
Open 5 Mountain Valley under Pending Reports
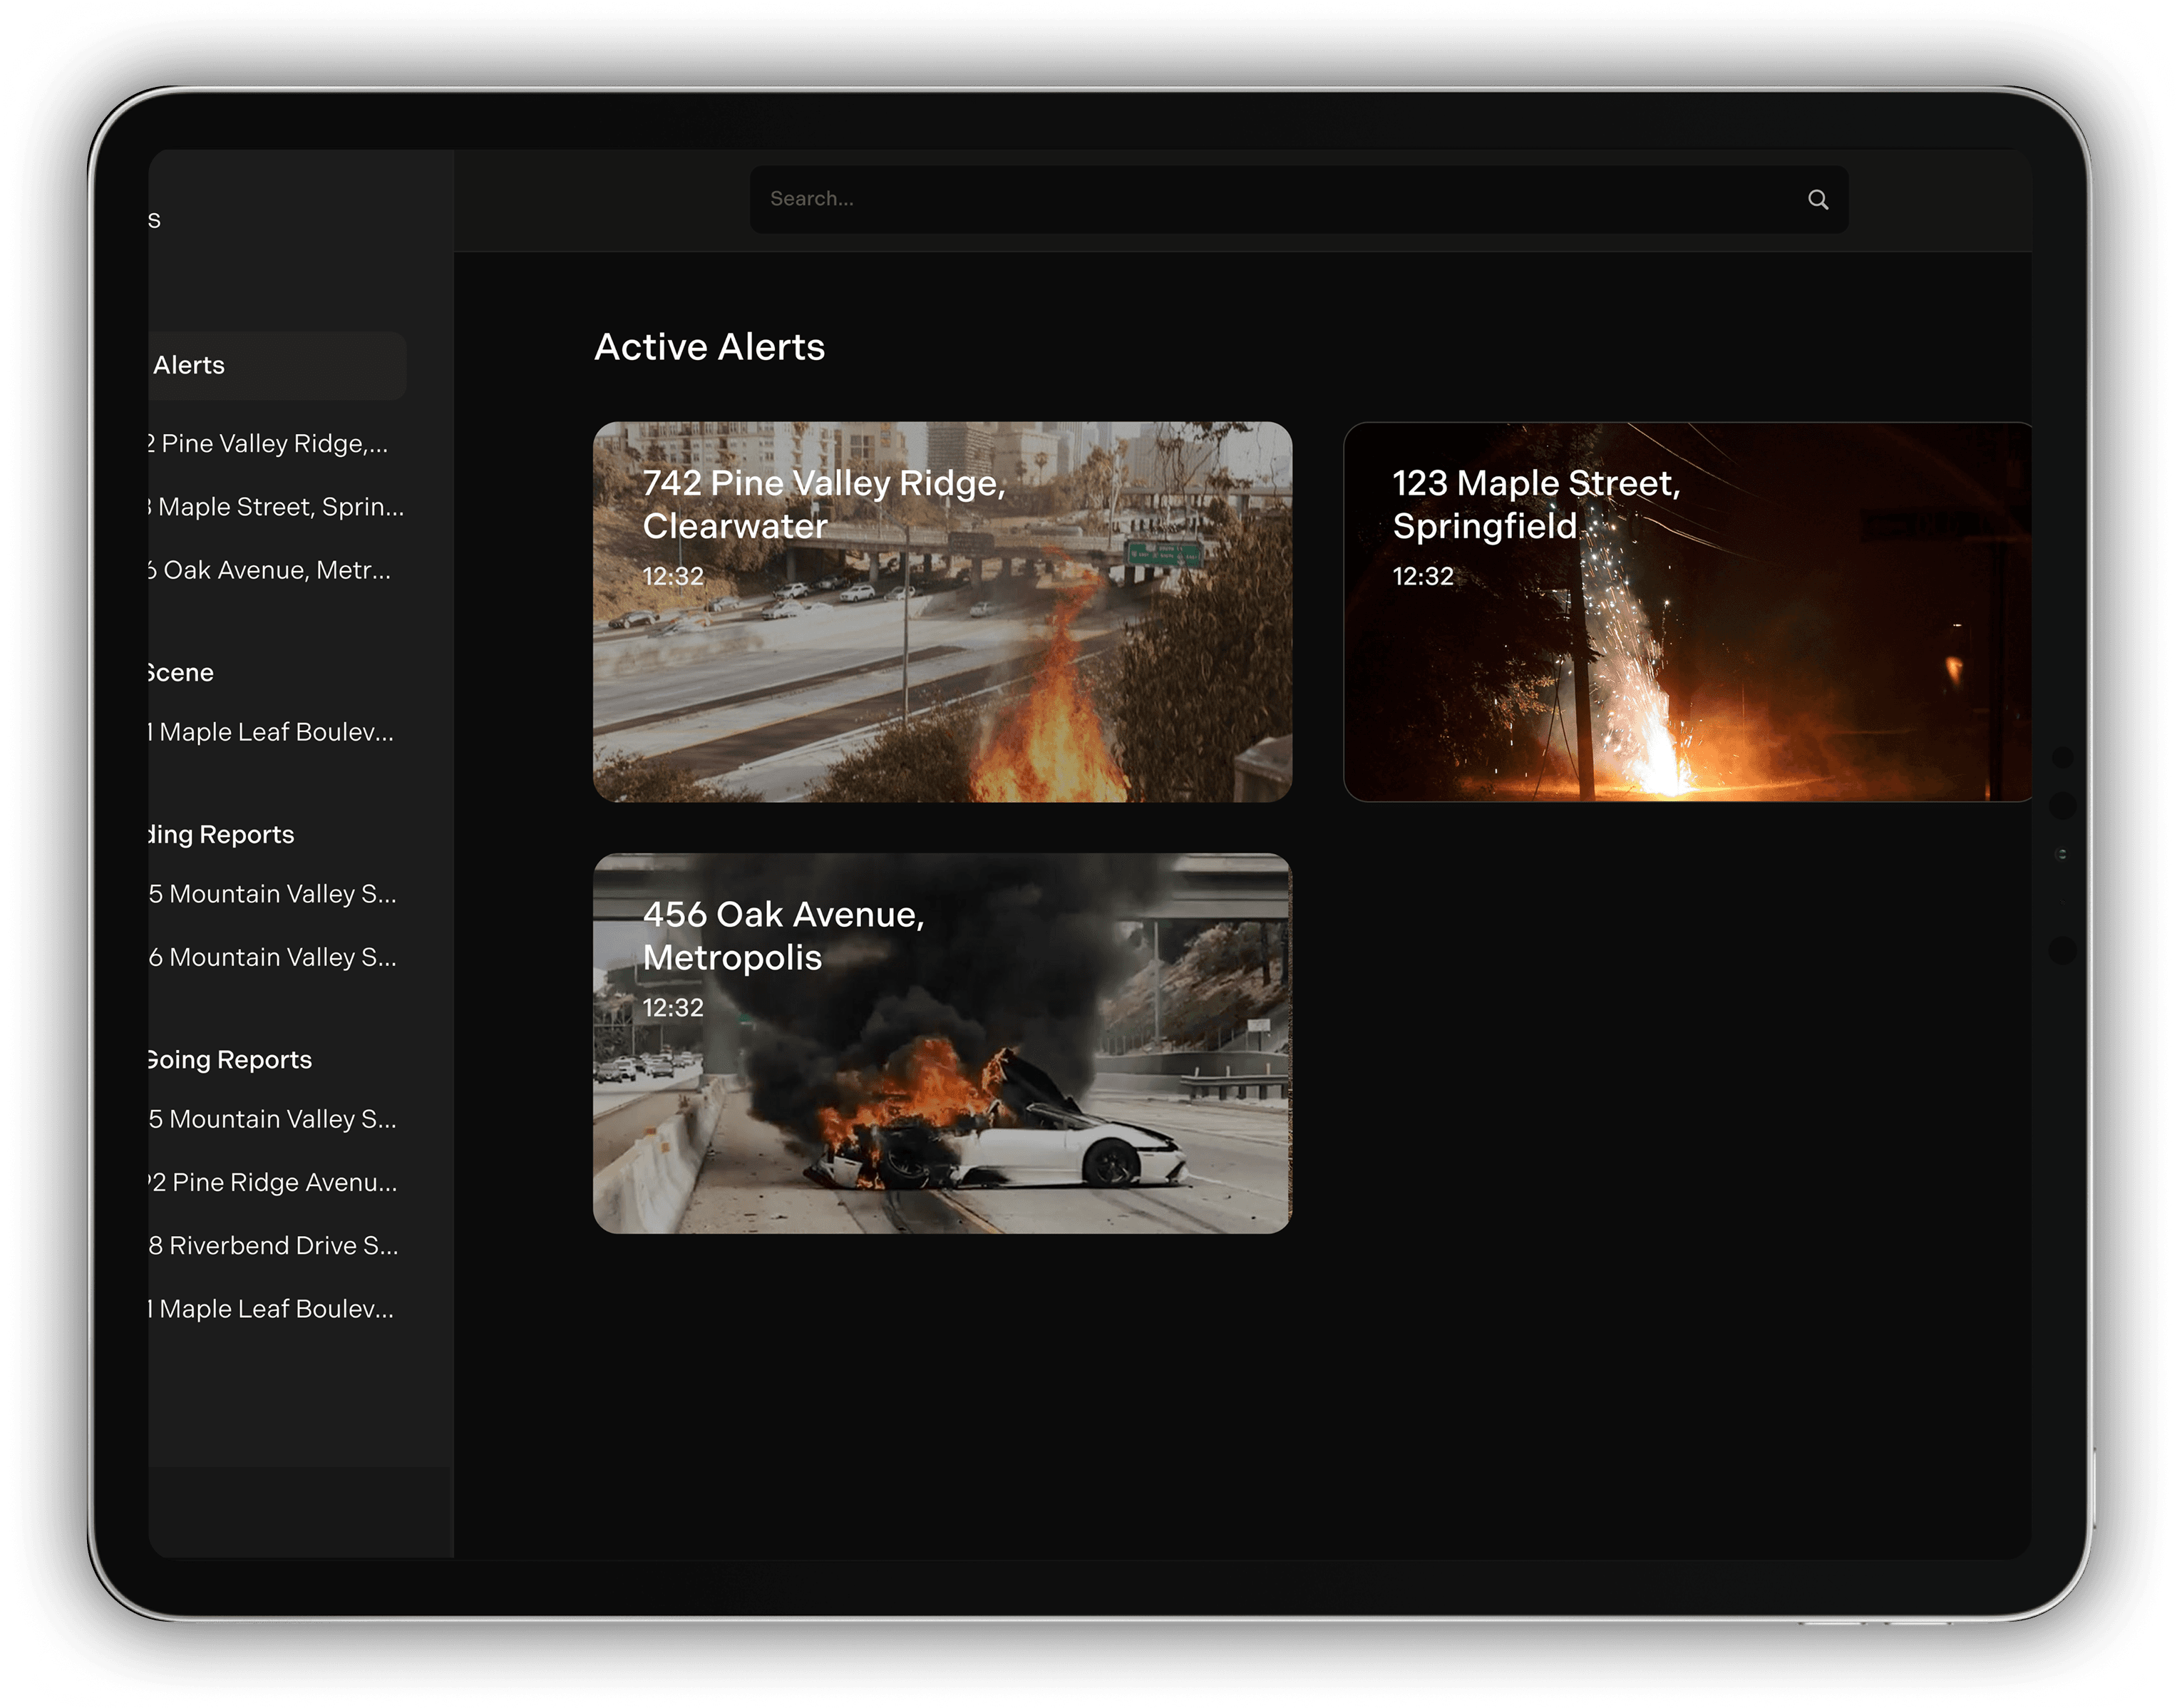point(274,894)
